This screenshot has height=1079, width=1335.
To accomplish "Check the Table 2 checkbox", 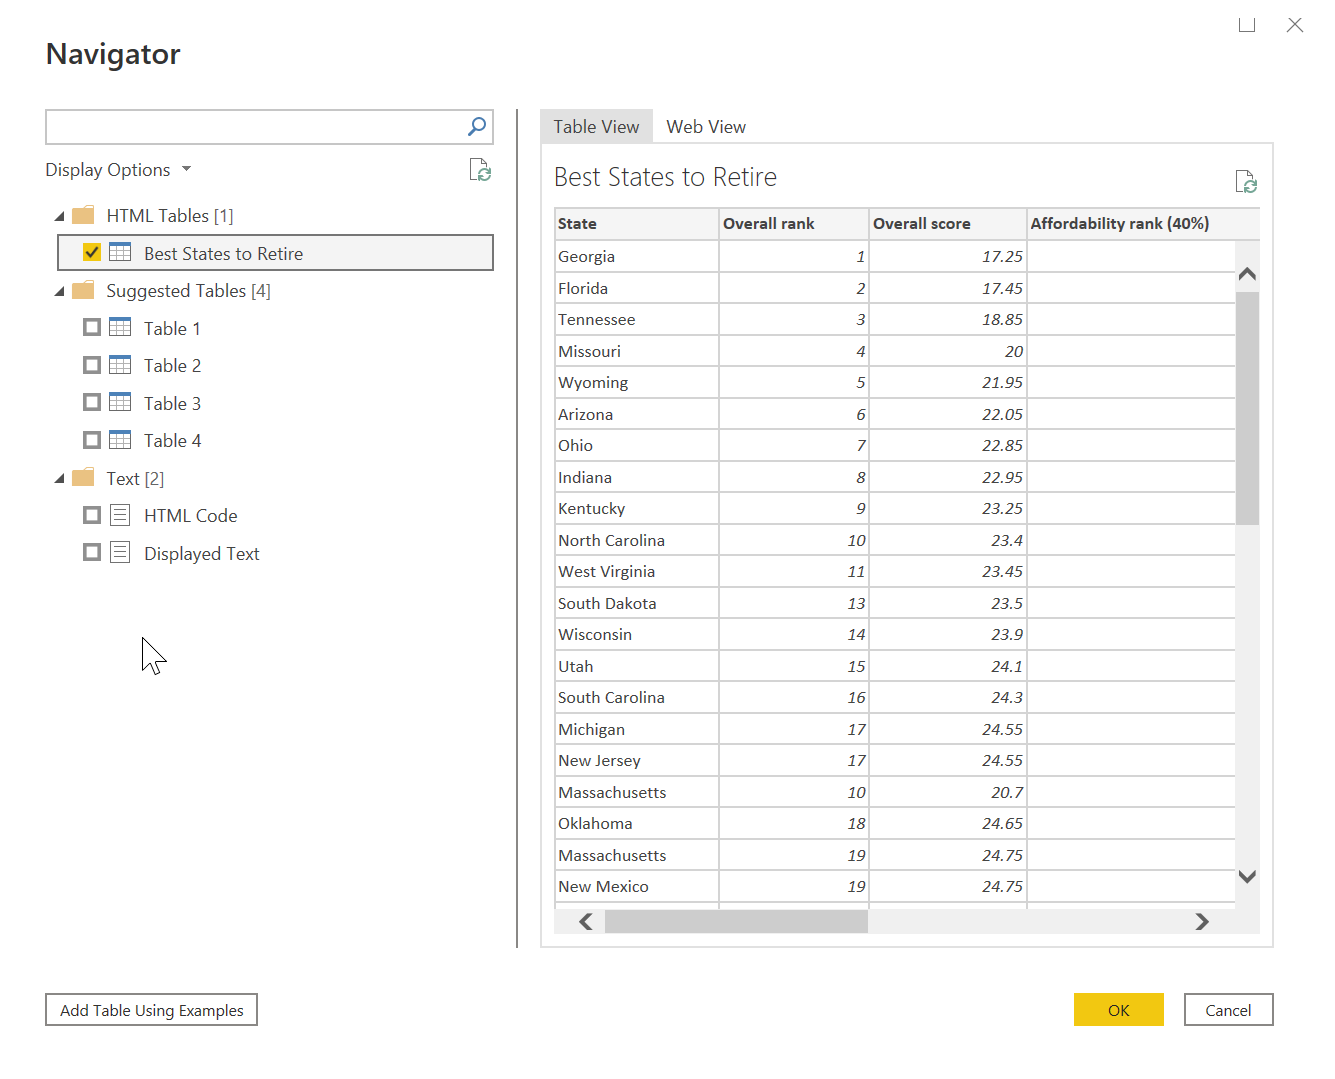I will 92,365.
